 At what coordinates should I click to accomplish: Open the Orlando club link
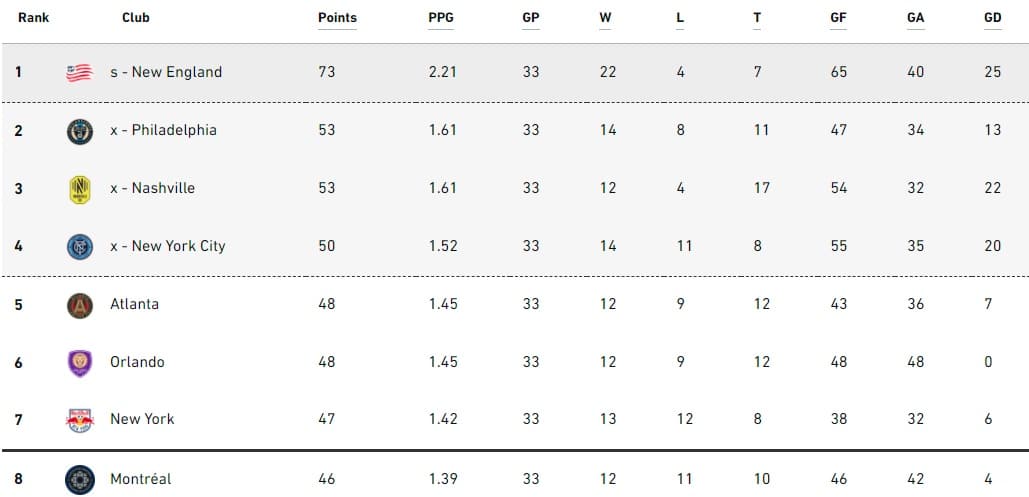tap(137, 362)
